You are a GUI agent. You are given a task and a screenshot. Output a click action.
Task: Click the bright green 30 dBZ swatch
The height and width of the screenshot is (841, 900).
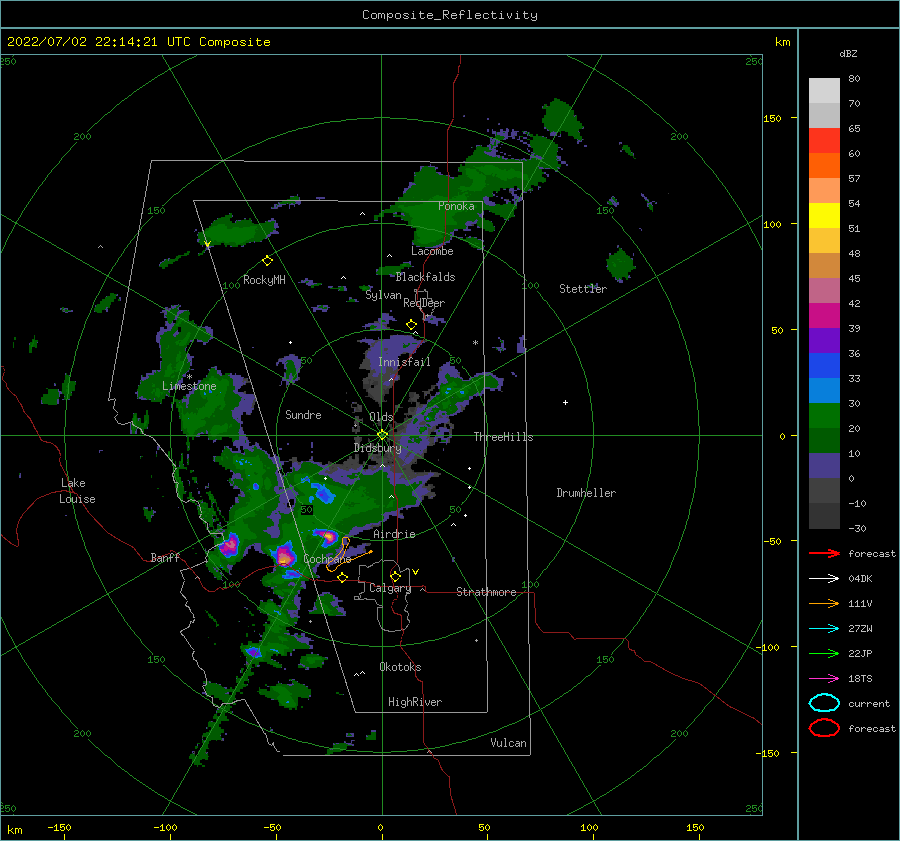[x=824, y=415]
